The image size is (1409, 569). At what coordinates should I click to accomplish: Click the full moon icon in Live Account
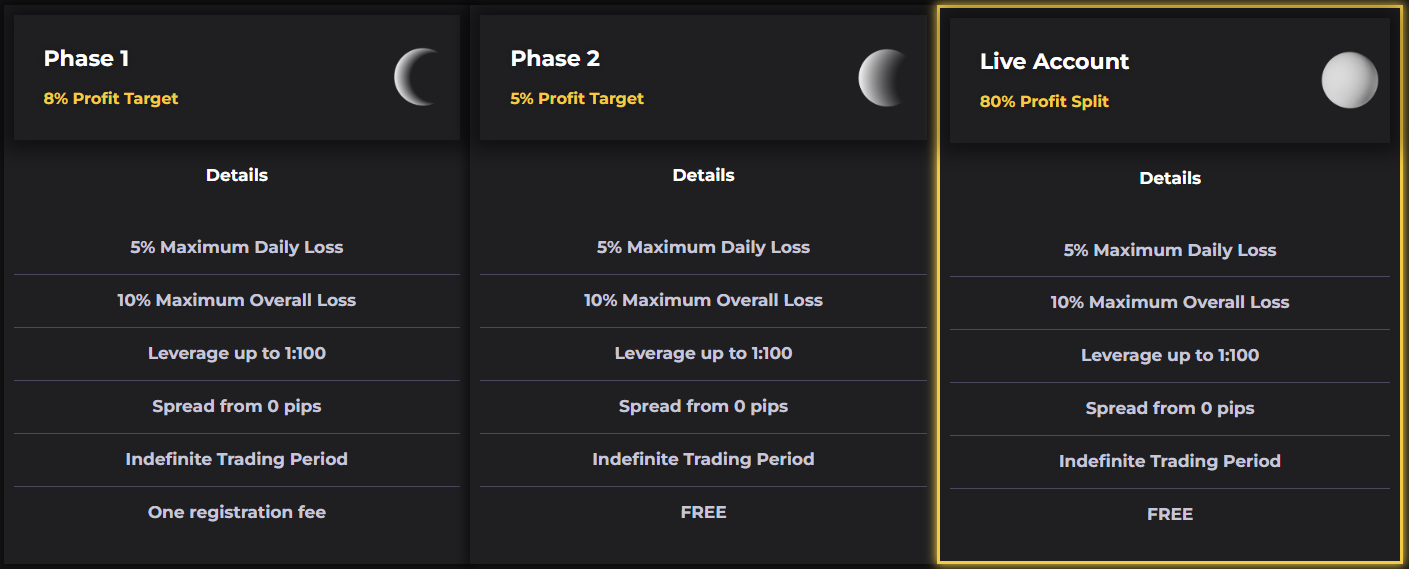click(1350, 80)
